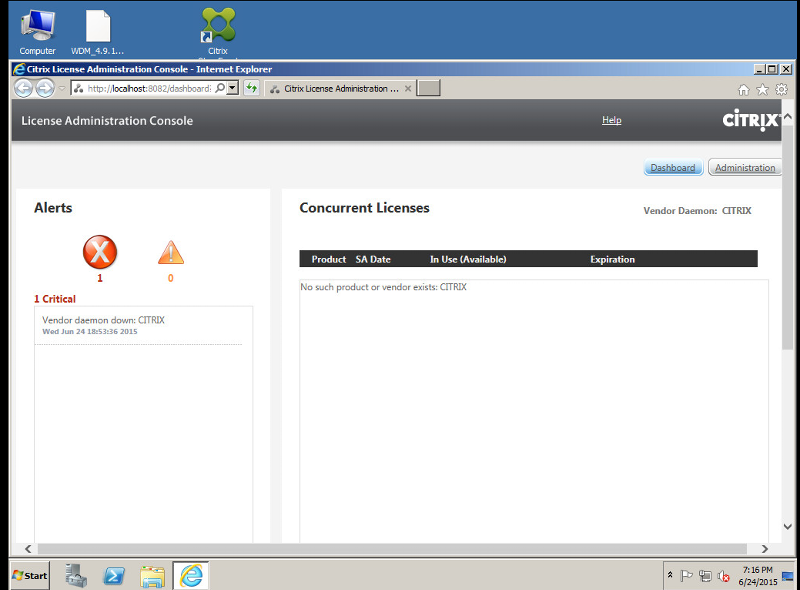
Task: Open the Windows Start menu
Action: (x=27, y=575)
